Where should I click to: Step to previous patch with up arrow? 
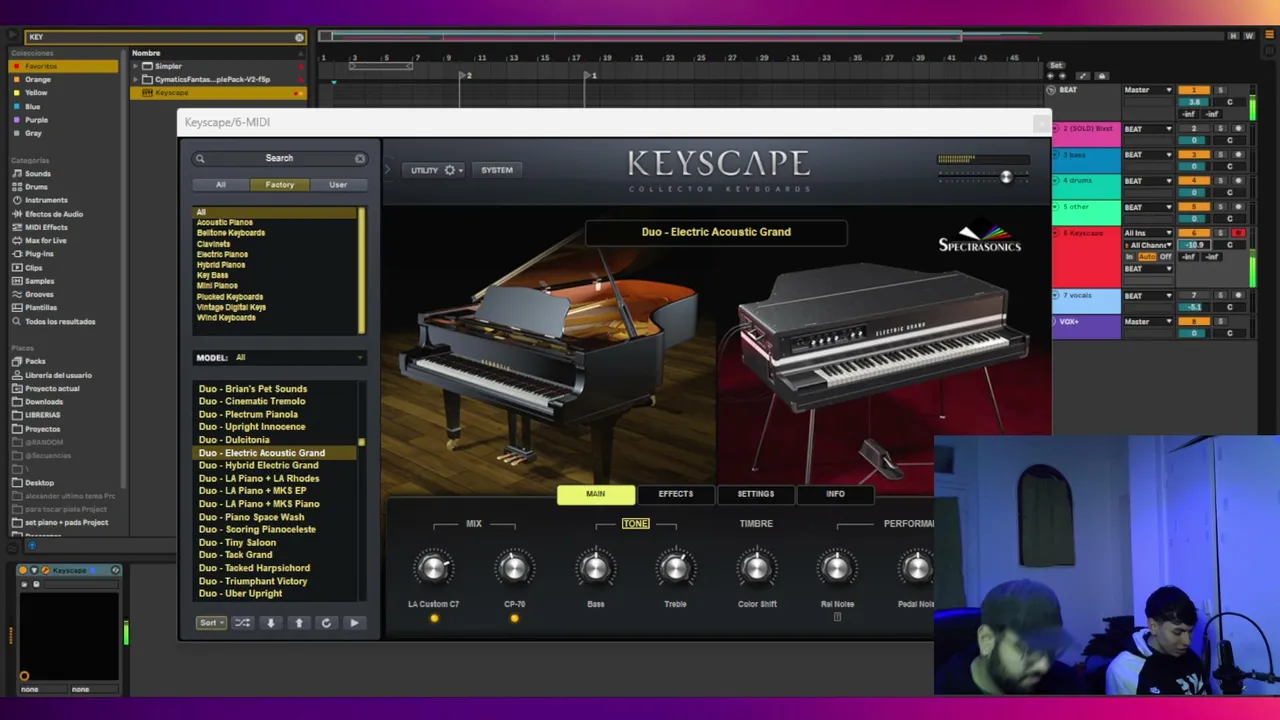[298, 623]
